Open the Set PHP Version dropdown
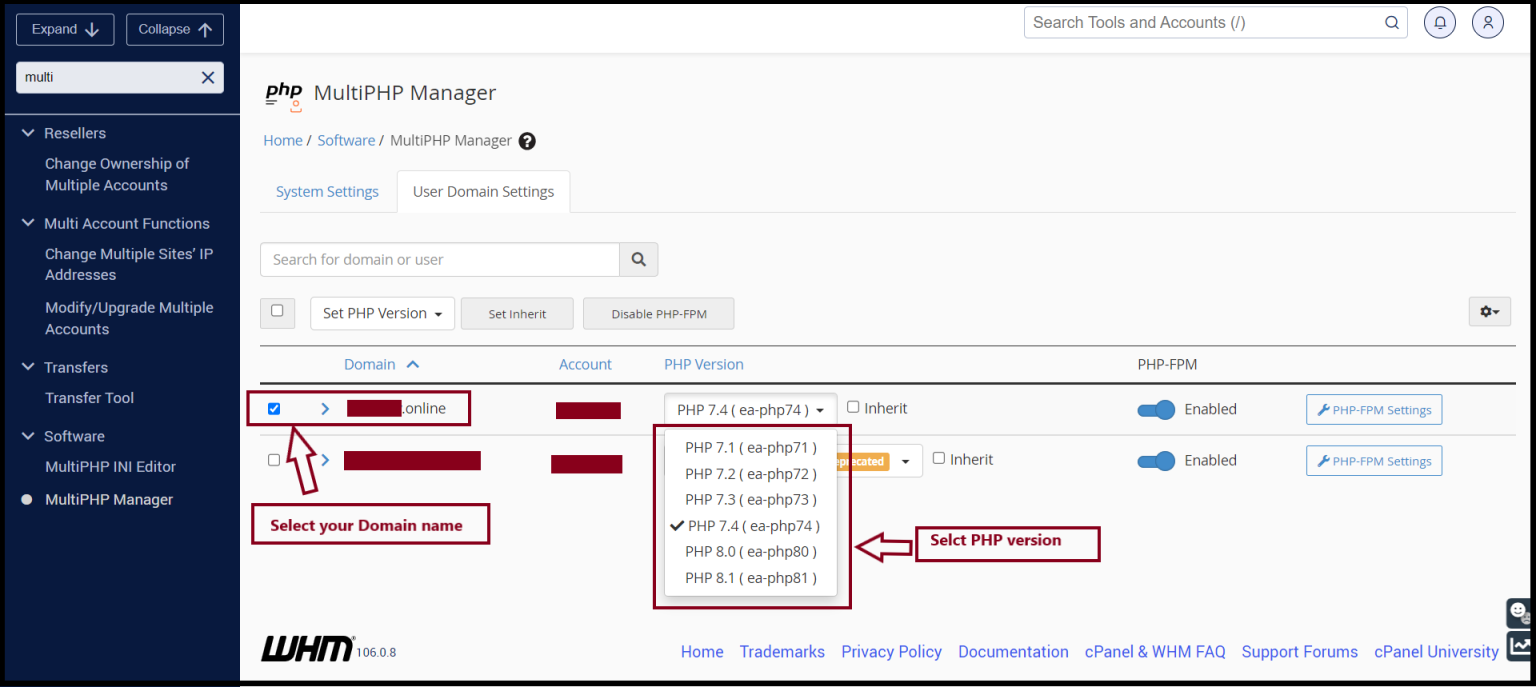 382,313
